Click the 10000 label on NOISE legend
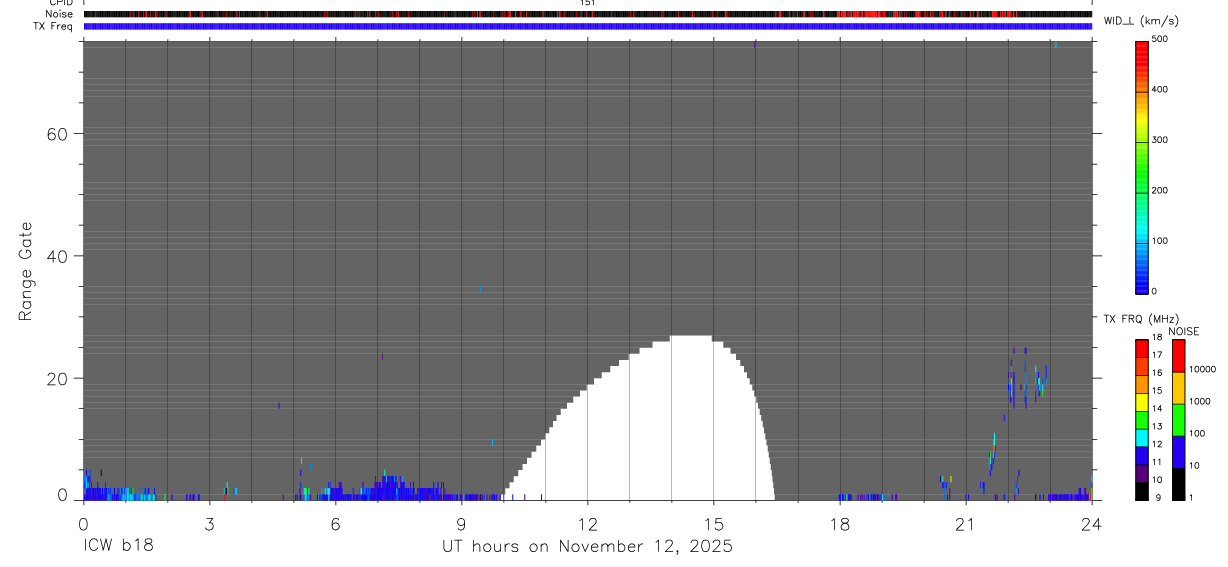This screenshot has height=567, width=1228. coord(1201,370)
